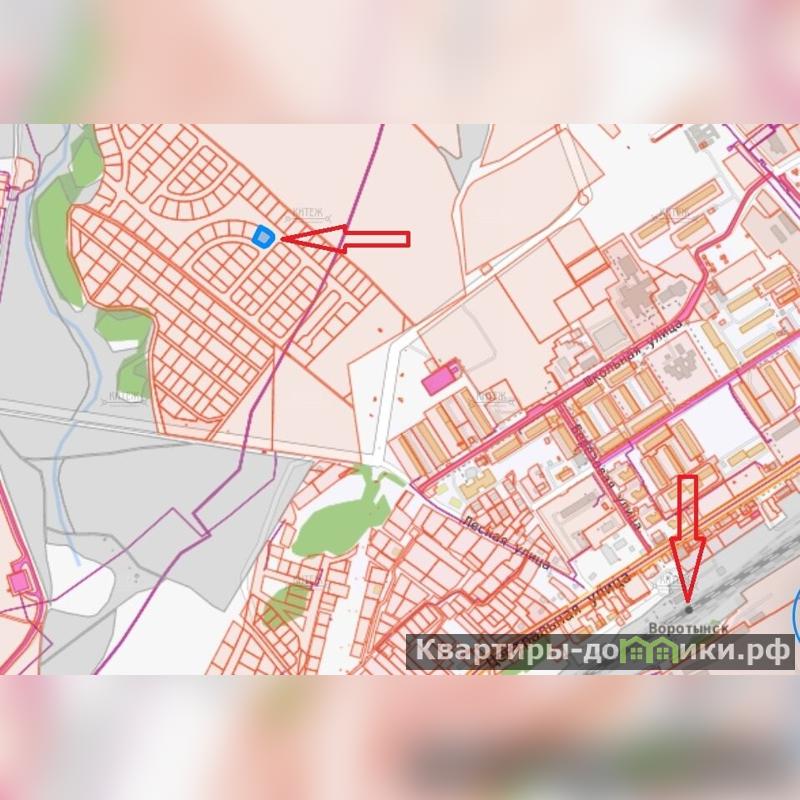Select the Школьная улица street label

[634, 352]
